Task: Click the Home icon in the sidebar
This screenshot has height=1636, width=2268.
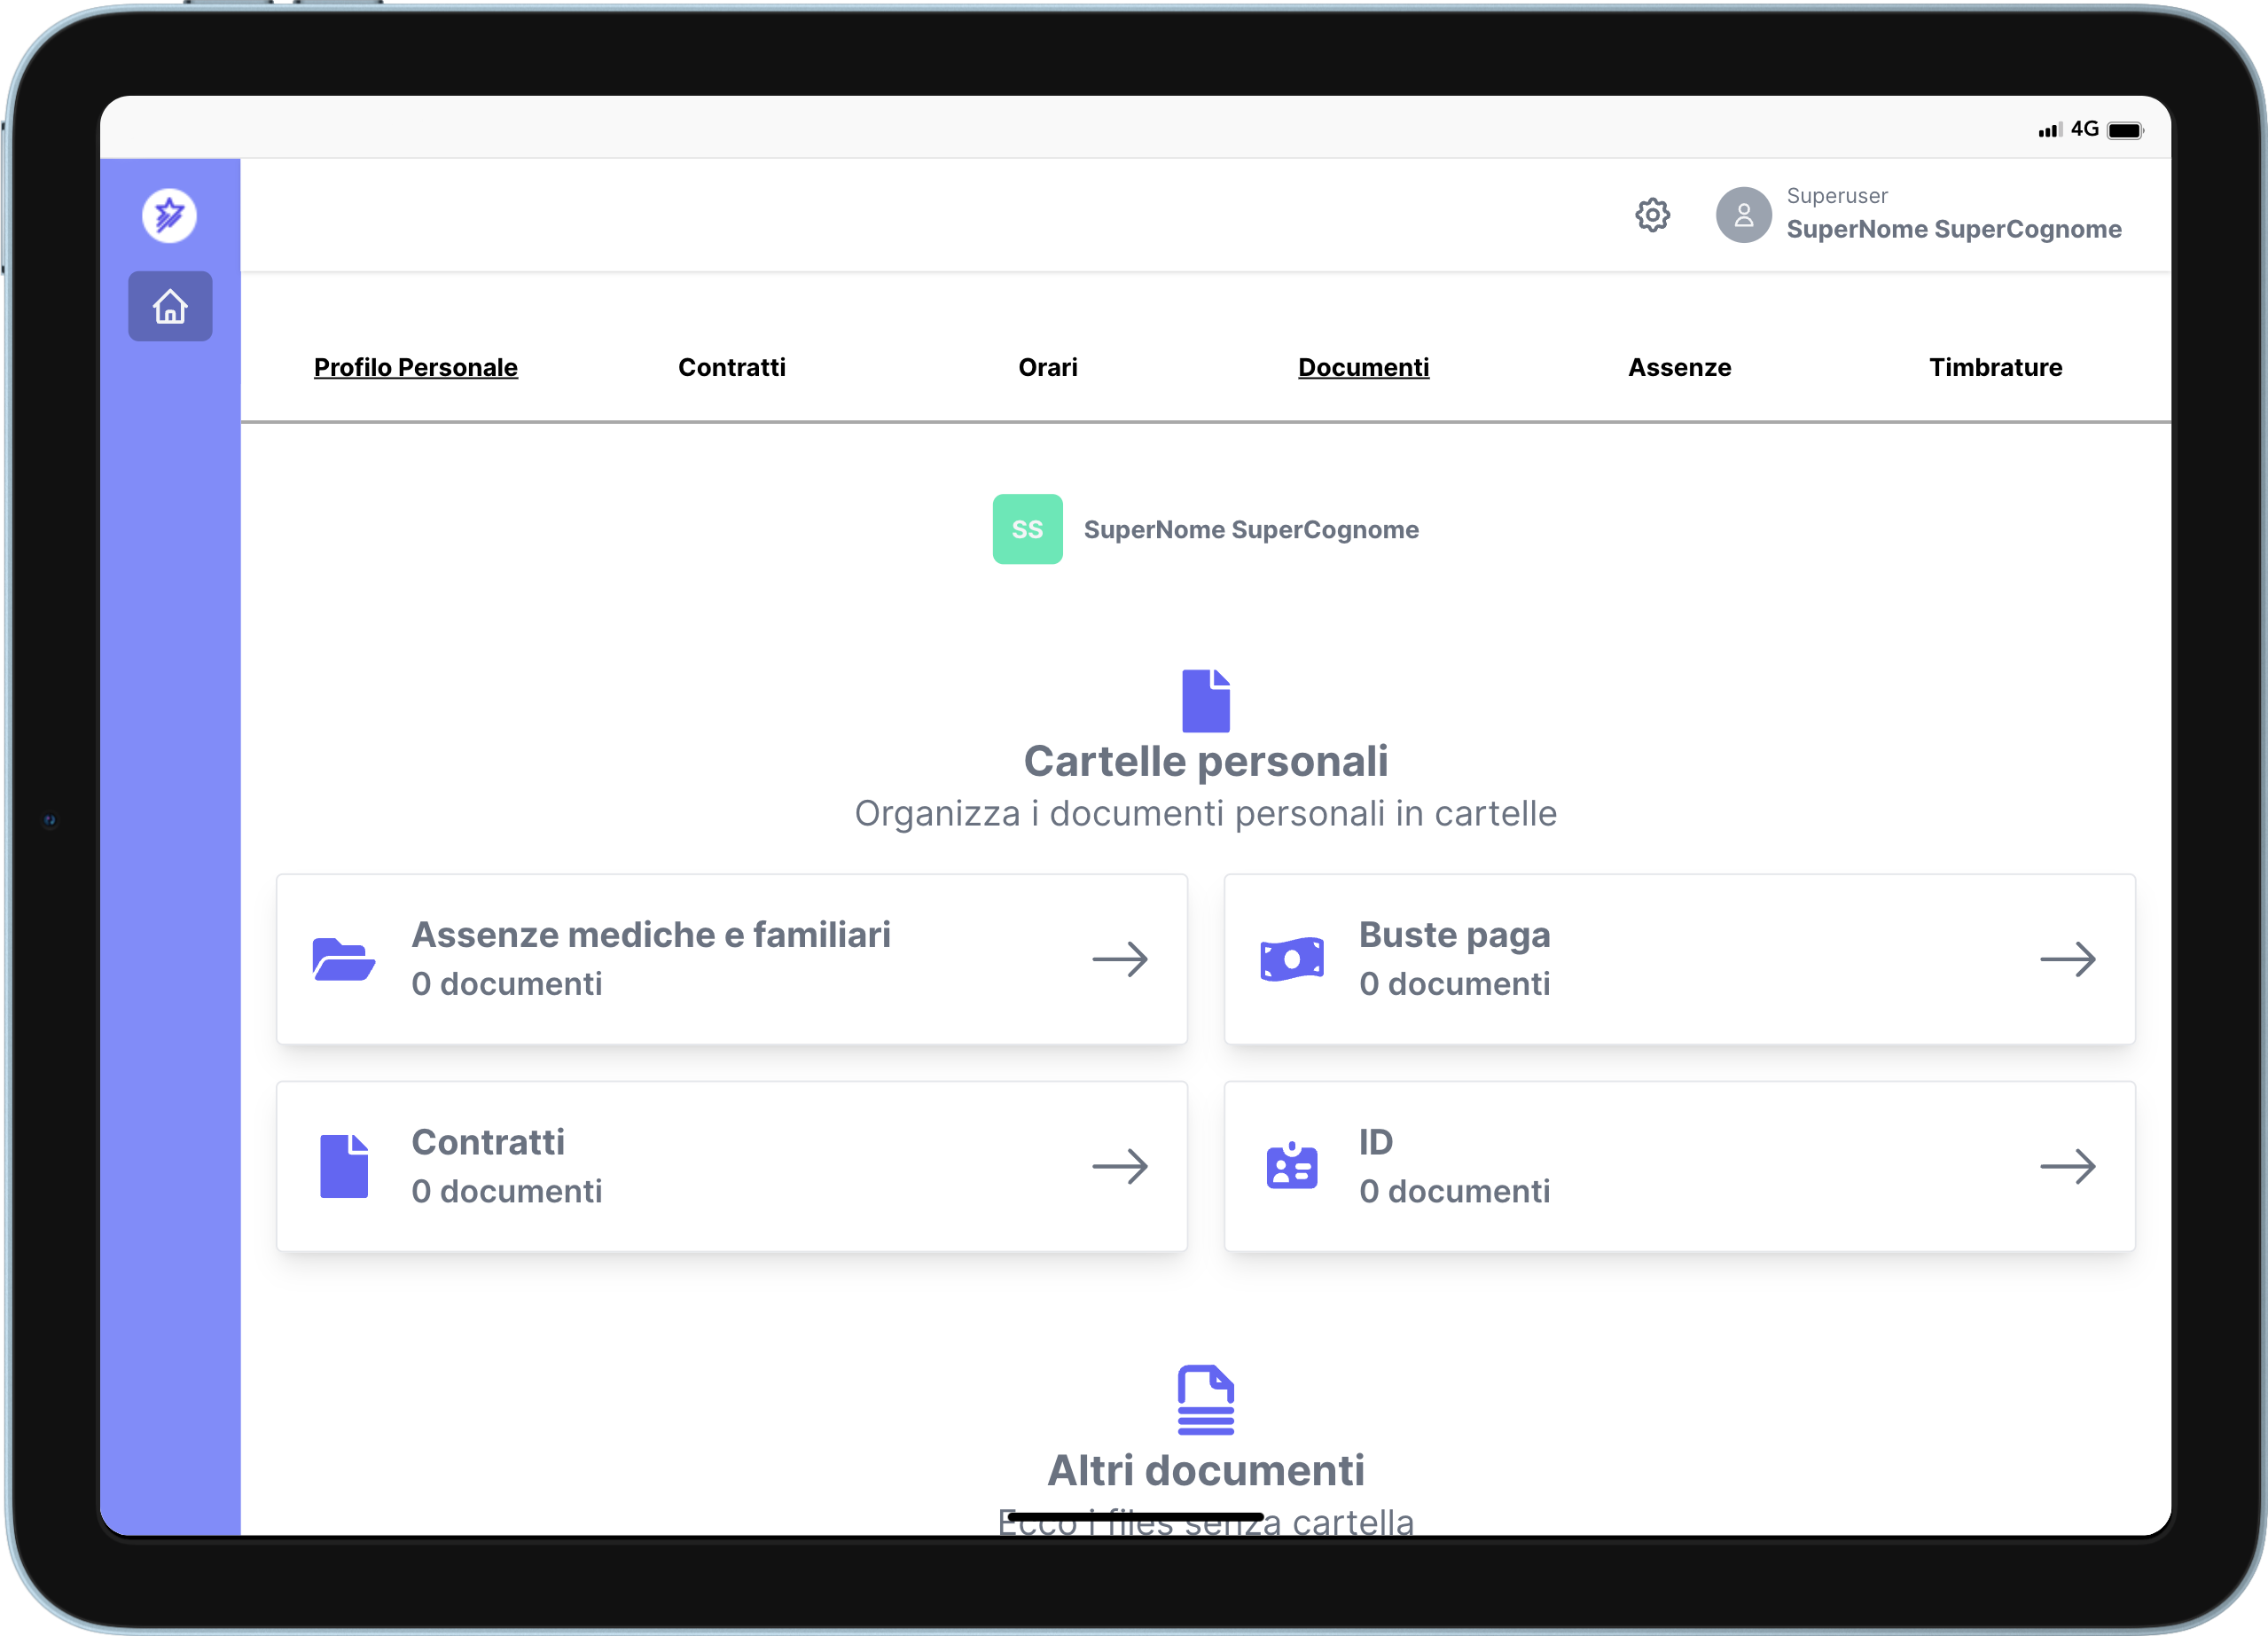Action: [170, 307]
